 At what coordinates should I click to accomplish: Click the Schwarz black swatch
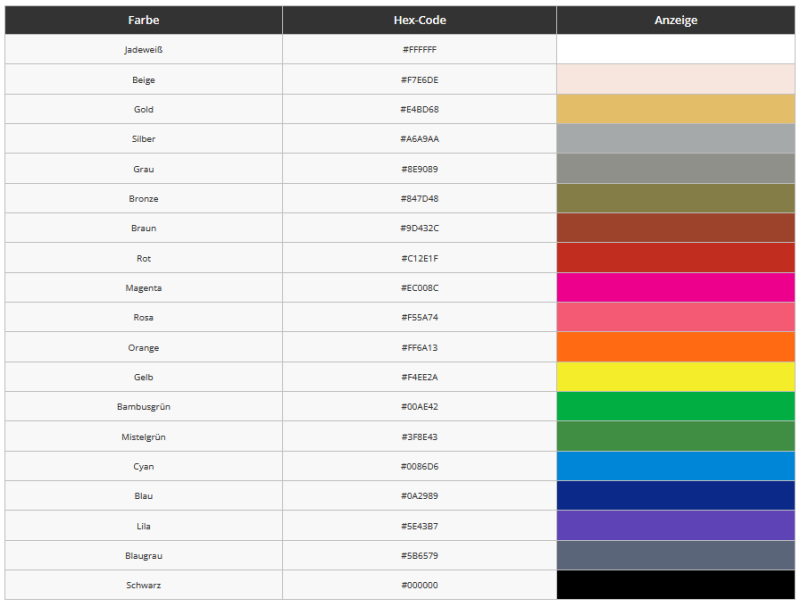676,585
